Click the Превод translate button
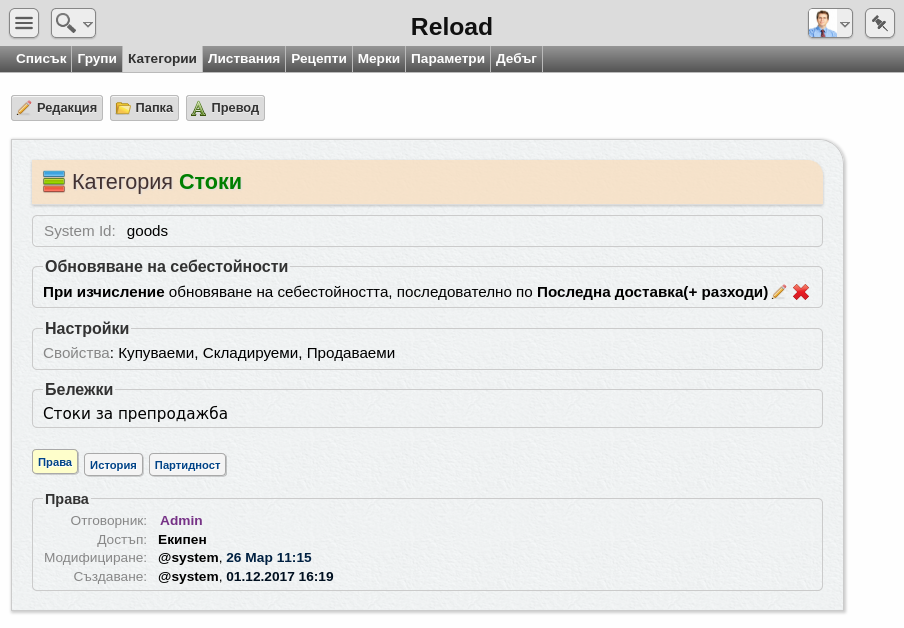Screen dimensions: 904x628 [x=225, y=108]
